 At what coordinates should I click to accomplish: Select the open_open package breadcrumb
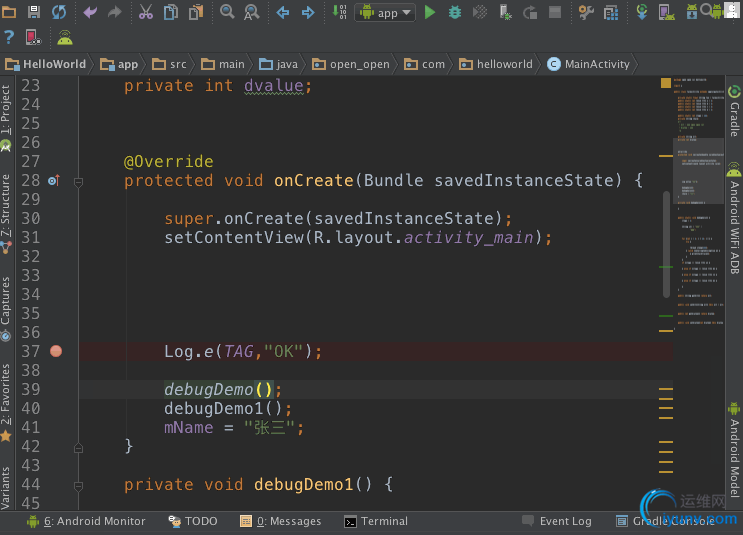coord(351,64)
